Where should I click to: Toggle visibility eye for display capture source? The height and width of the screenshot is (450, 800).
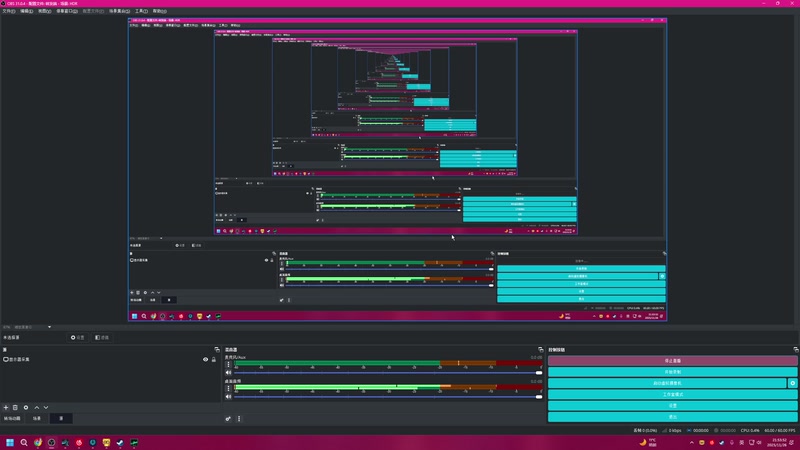[x=206, y=360]
